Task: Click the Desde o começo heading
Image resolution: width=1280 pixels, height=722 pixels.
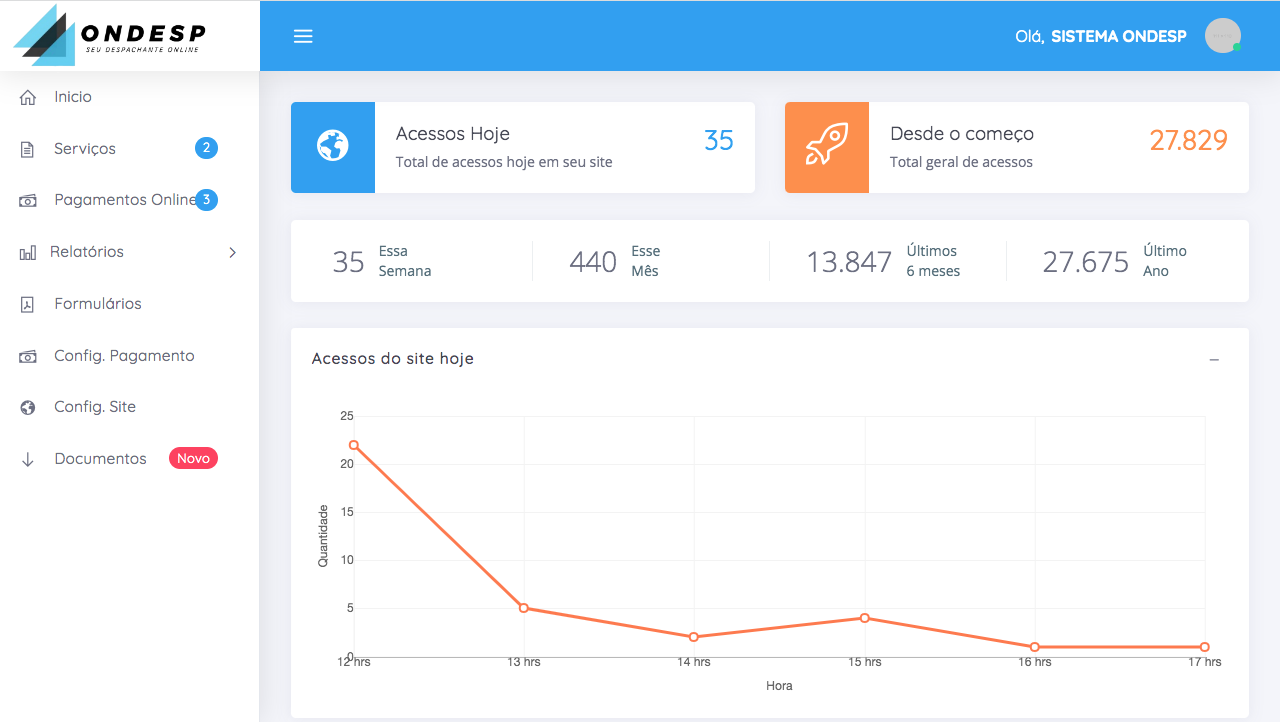Action: tap(962, 133)
